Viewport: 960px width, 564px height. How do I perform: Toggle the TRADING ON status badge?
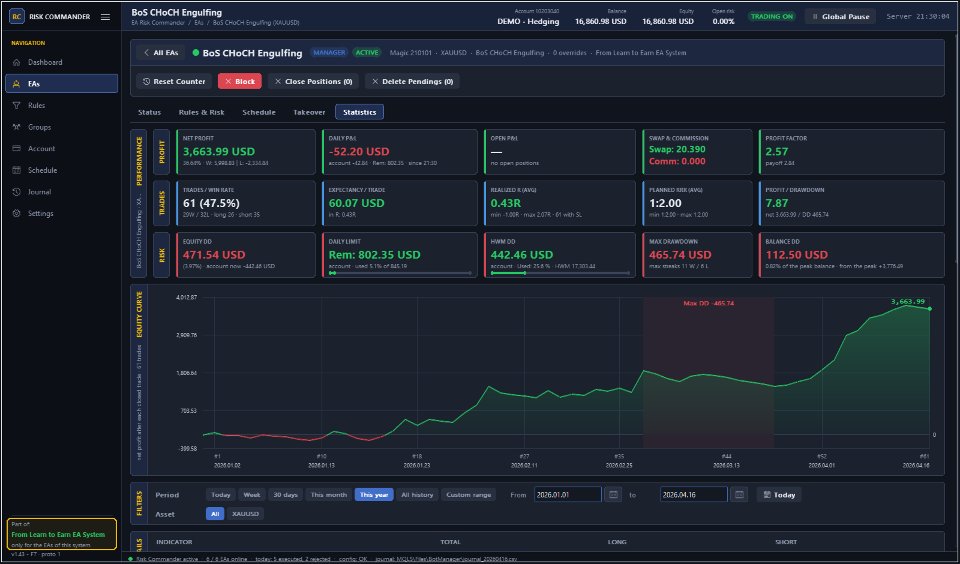click(x=771, y=17)
